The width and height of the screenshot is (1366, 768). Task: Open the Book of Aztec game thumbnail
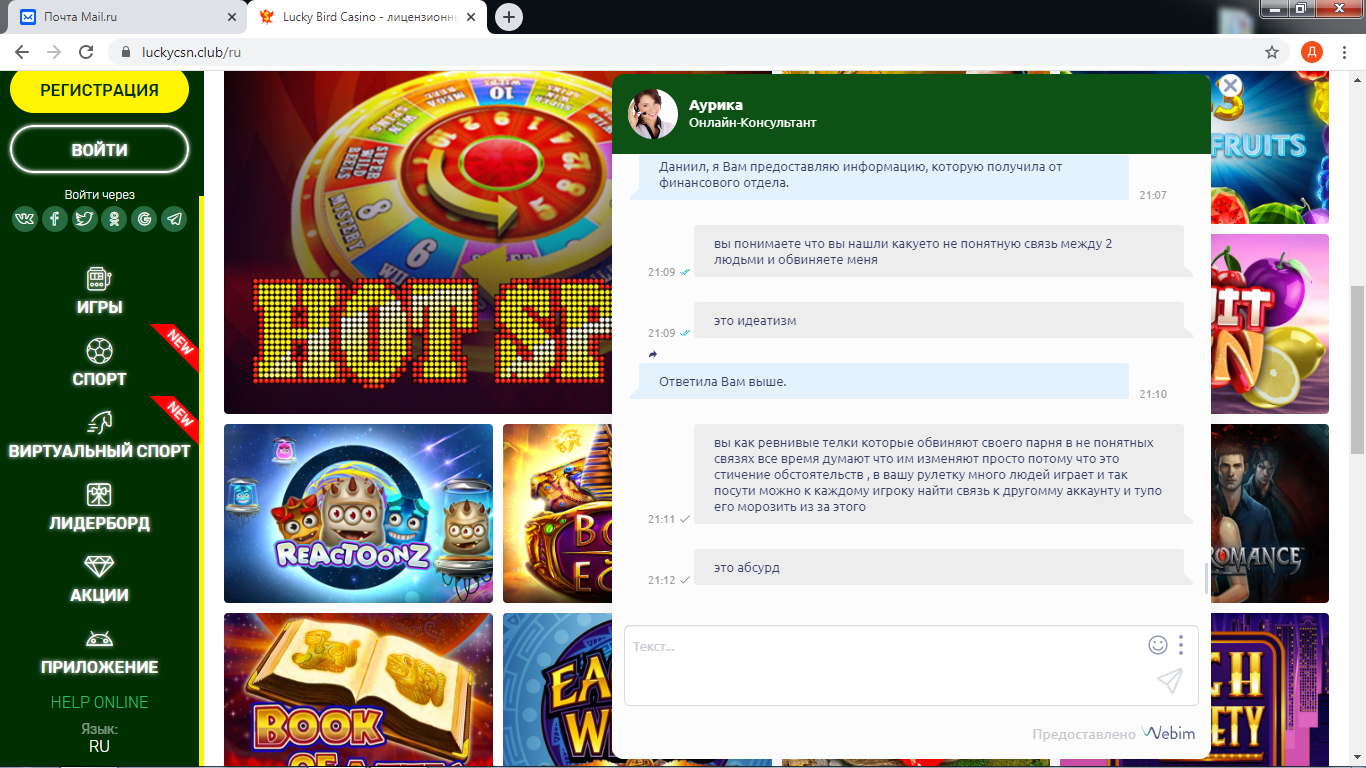pyautogui.click(x=358, y=690)
